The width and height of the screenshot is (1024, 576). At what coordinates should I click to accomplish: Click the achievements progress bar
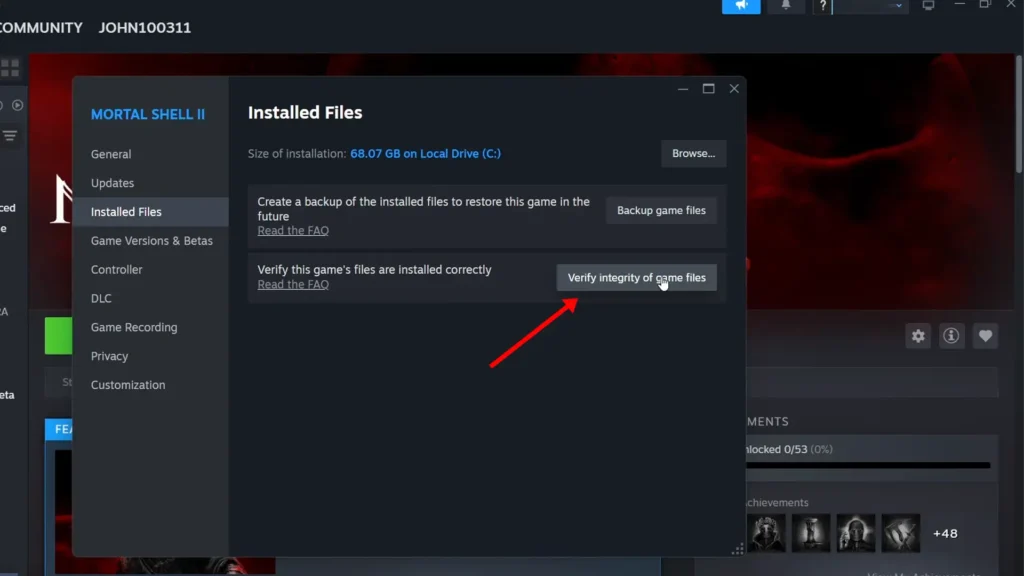coord(869,466)
